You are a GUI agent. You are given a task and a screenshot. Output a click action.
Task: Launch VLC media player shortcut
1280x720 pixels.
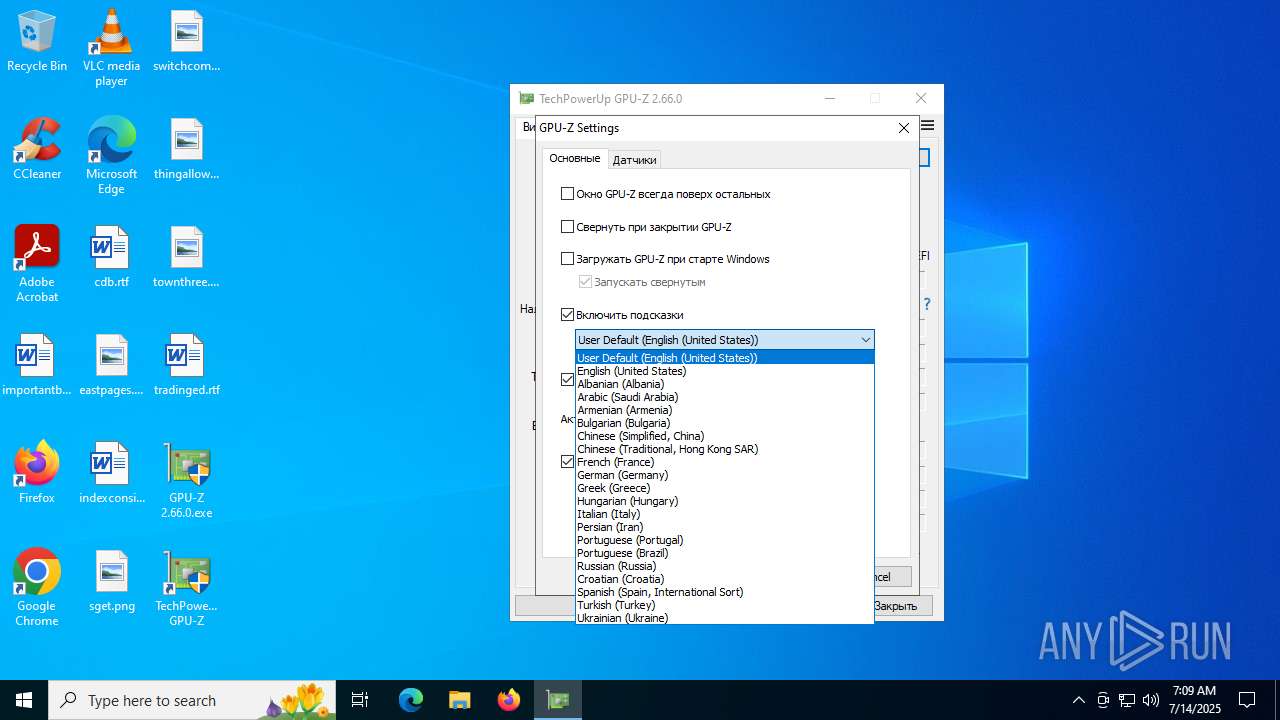[111, 48]
